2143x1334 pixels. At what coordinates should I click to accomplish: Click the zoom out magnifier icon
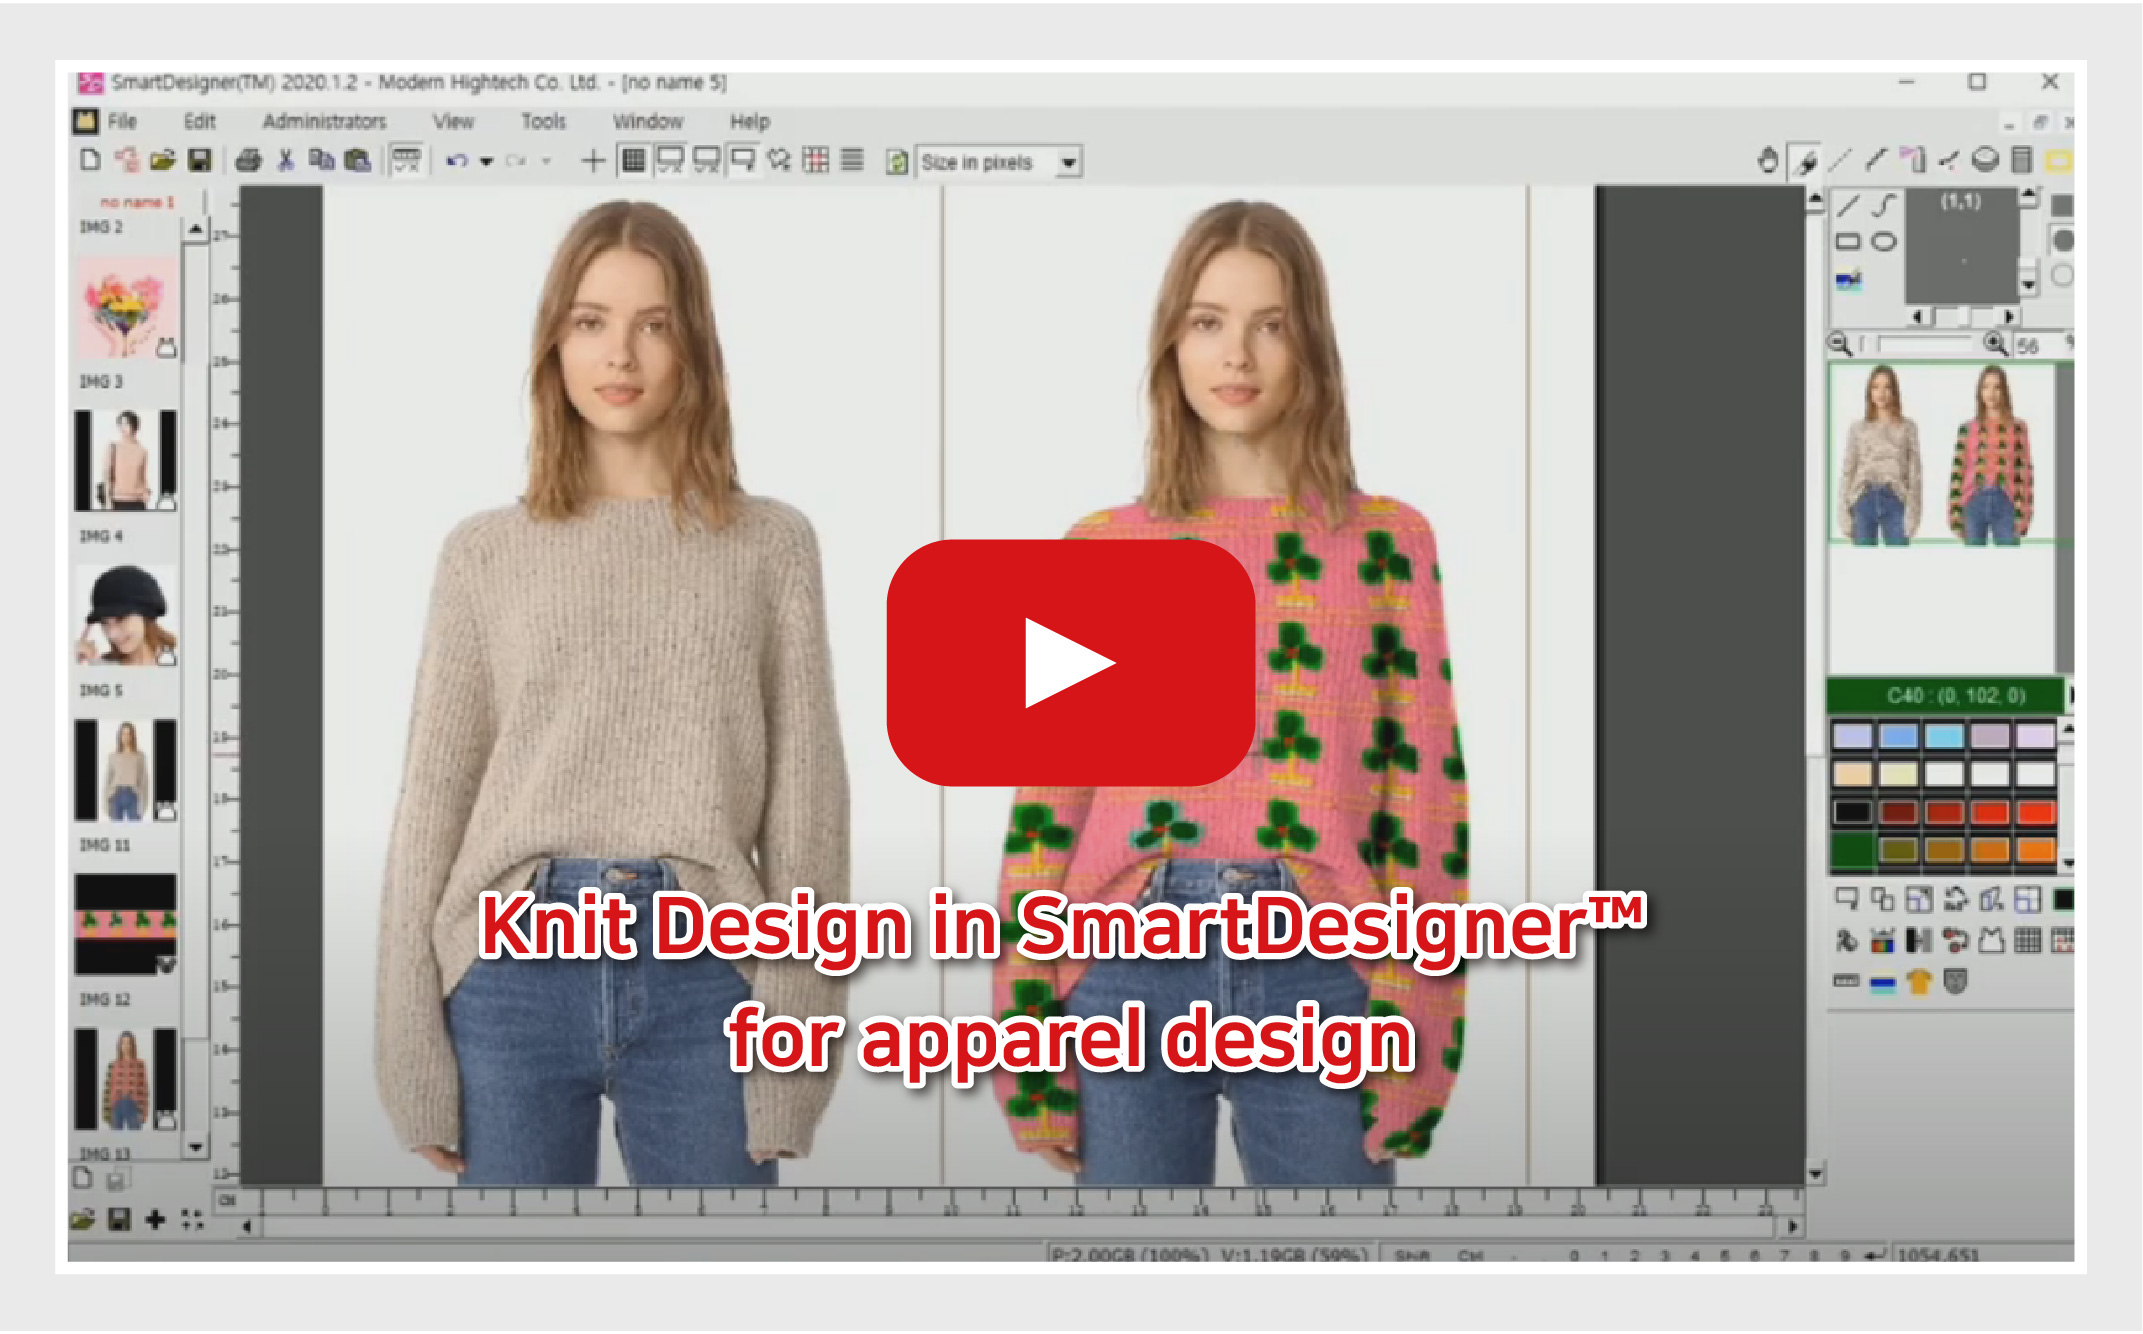1840,345
